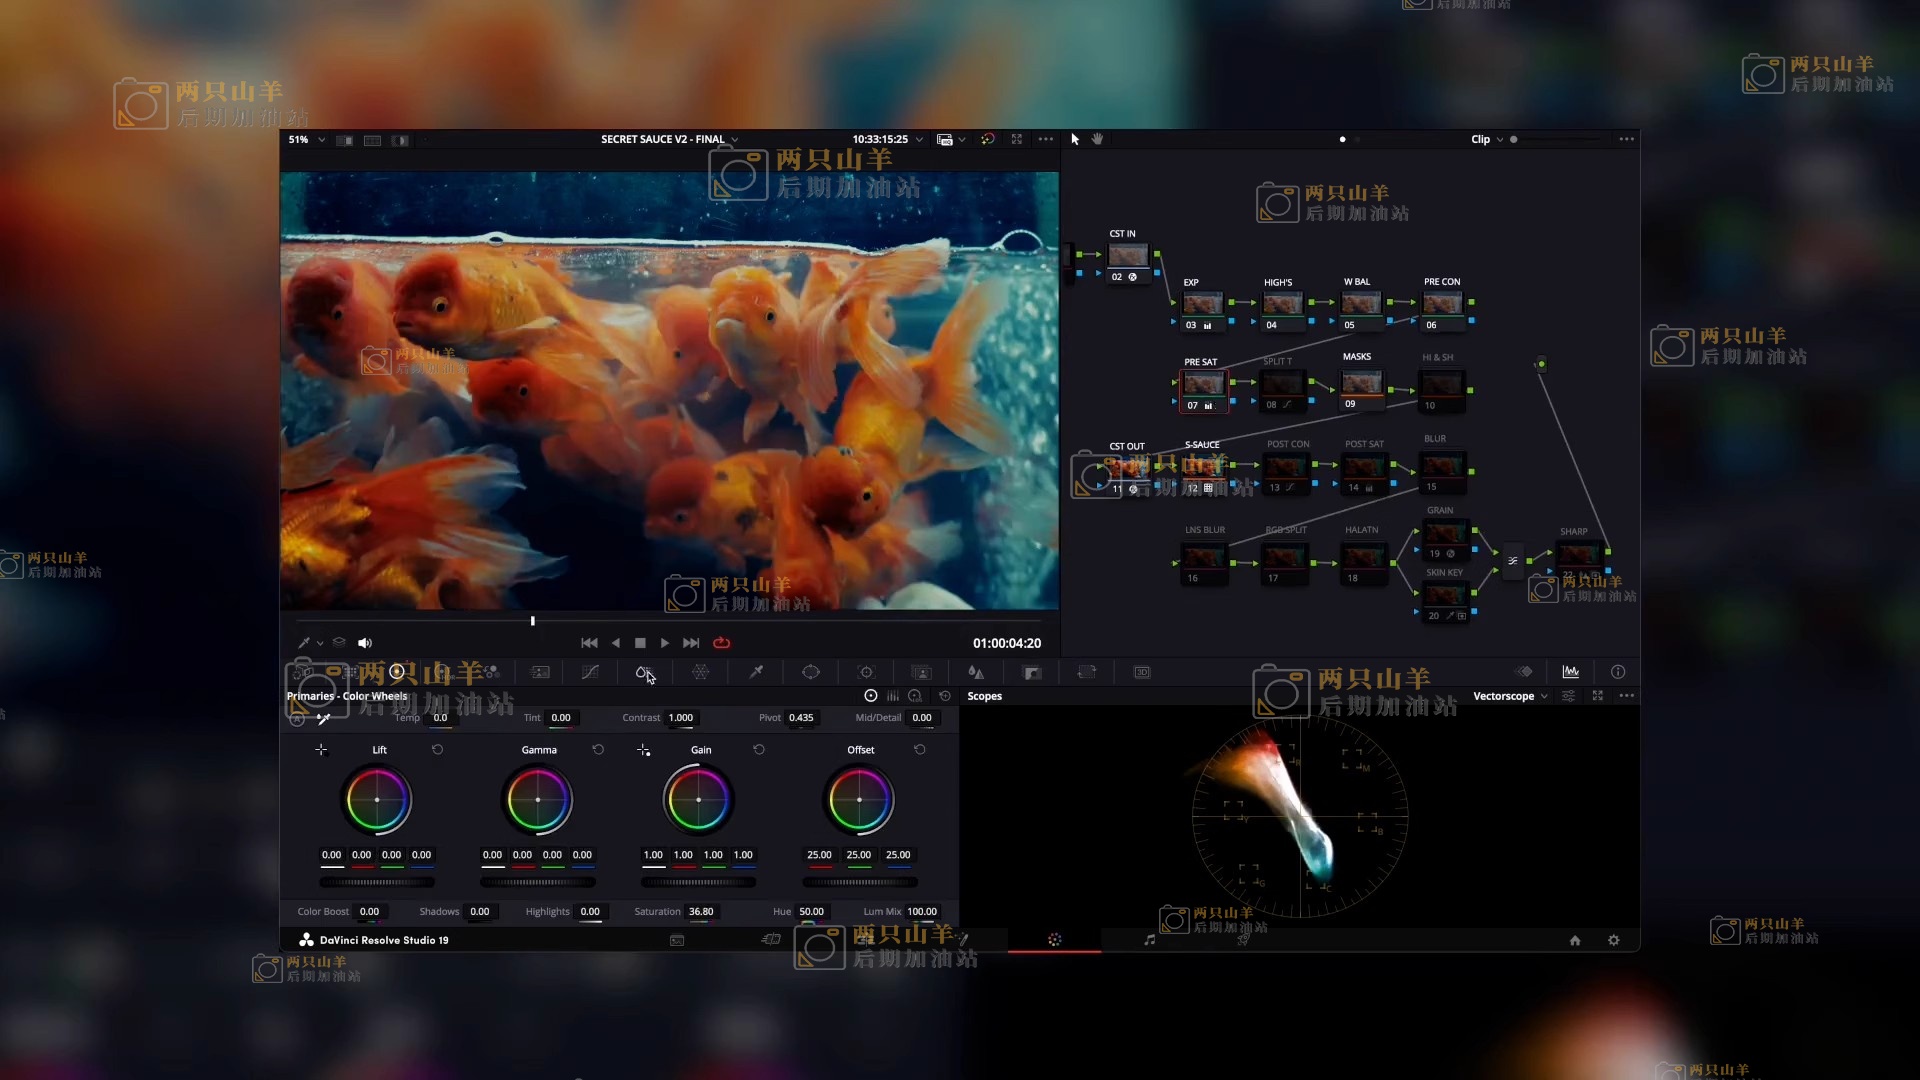Open the Power Window palette
This screenshot has width=1920, height=1080.
point(811,673)
